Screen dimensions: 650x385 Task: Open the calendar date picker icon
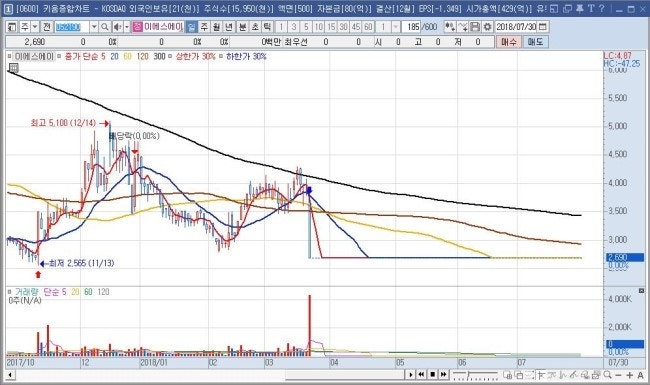[x=542, y=27]
